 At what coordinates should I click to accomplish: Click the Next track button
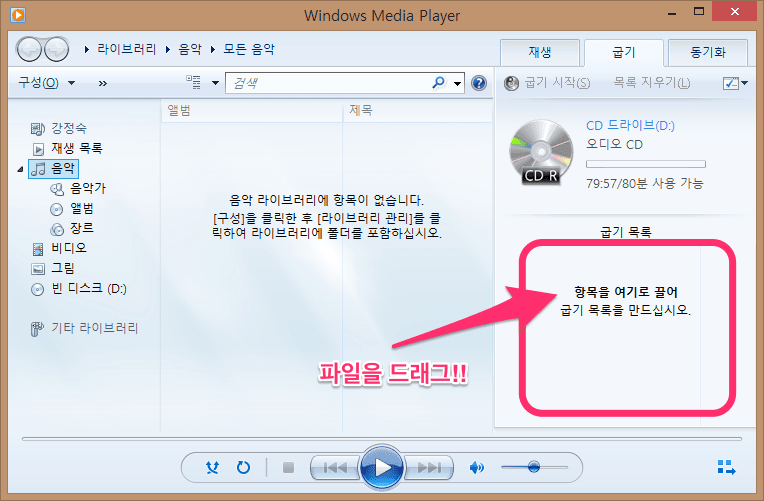click(x=429, y=468)
